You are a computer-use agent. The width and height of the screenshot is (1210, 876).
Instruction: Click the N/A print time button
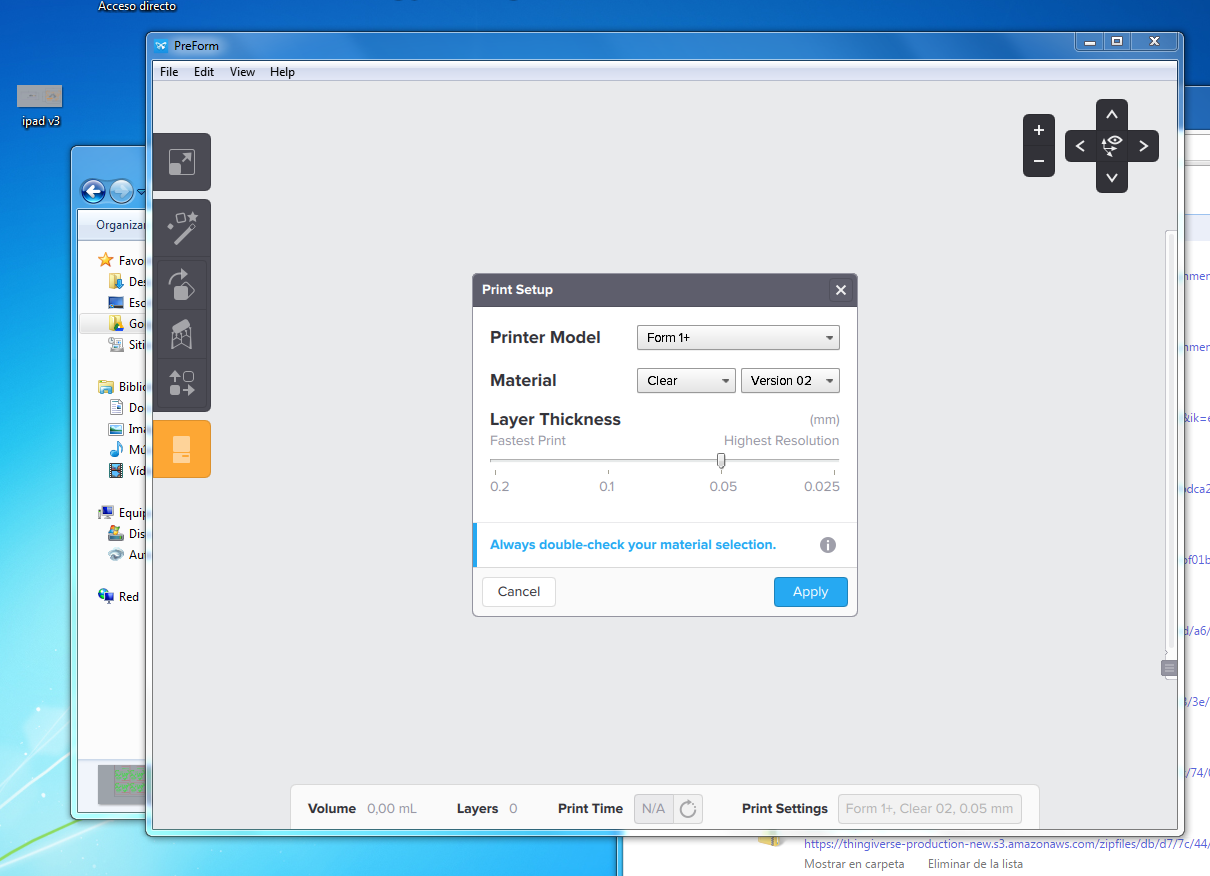tap(653, 809)
